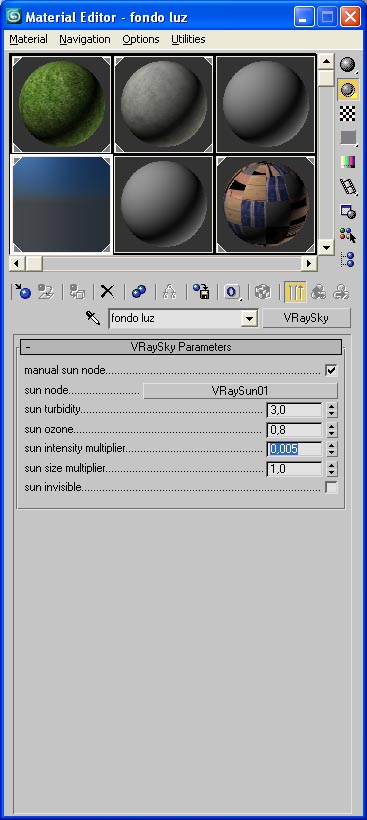Viewport: 367px width, 820px height.
Task: Click Make Material Copy icon
Action: (x=139, y=292)
